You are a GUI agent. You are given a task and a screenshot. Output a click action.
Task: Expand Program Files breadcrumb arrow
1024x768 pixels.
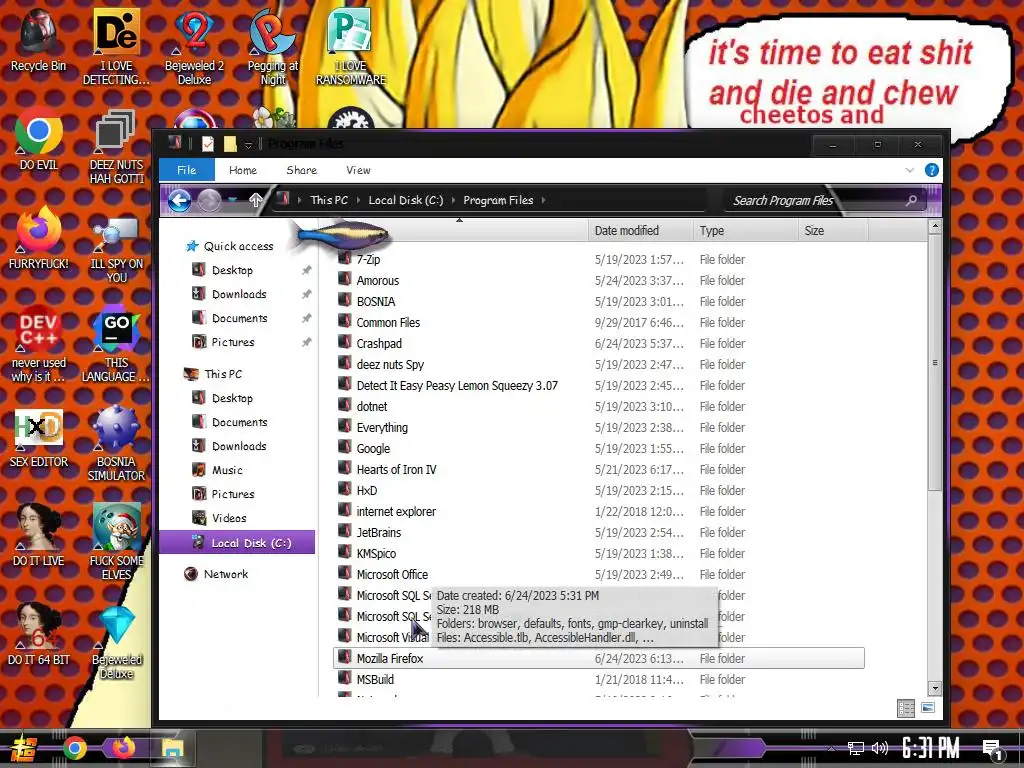[x=543, y=200]
